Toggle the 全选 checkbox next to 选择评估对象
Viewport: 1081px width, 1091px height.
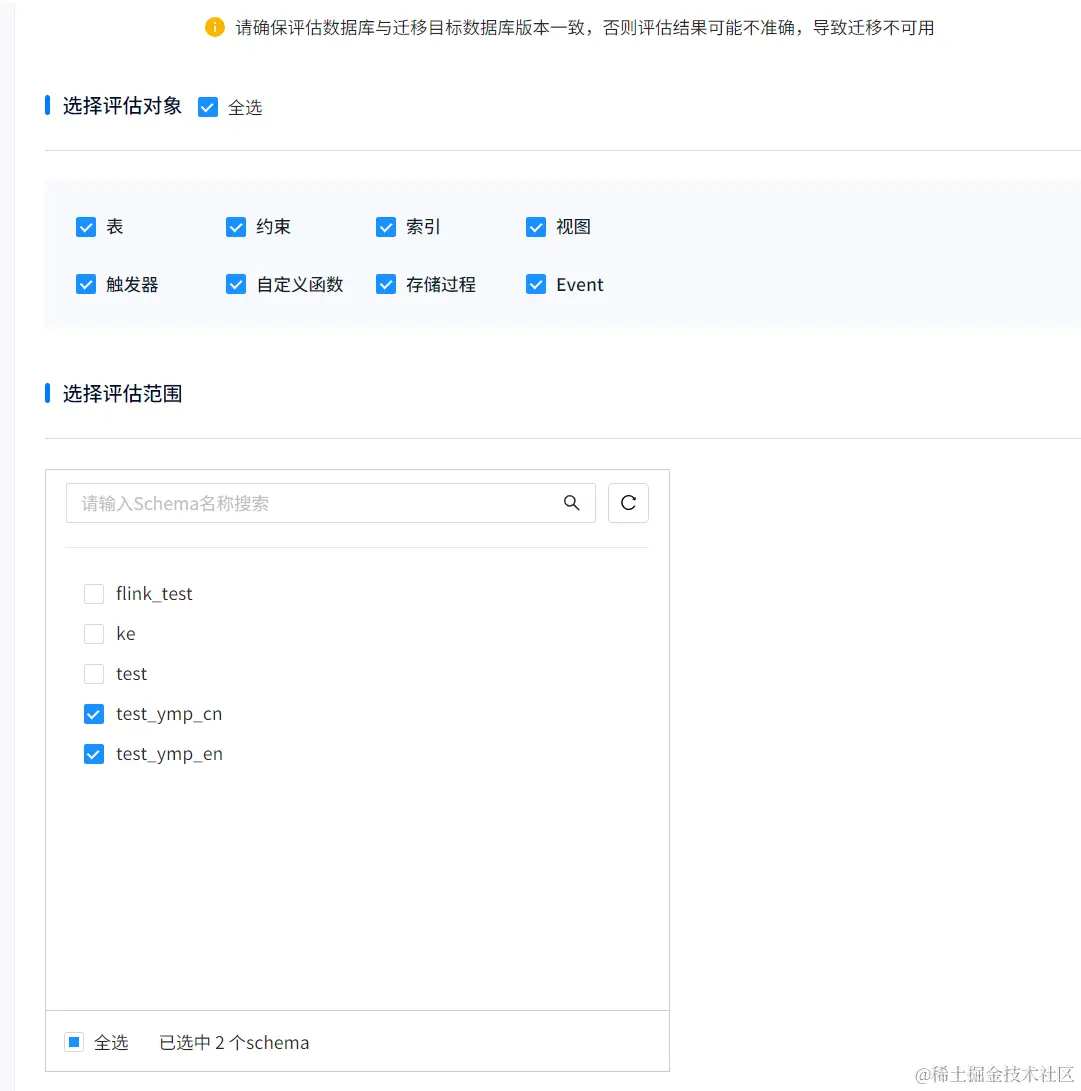pos(207,107)
